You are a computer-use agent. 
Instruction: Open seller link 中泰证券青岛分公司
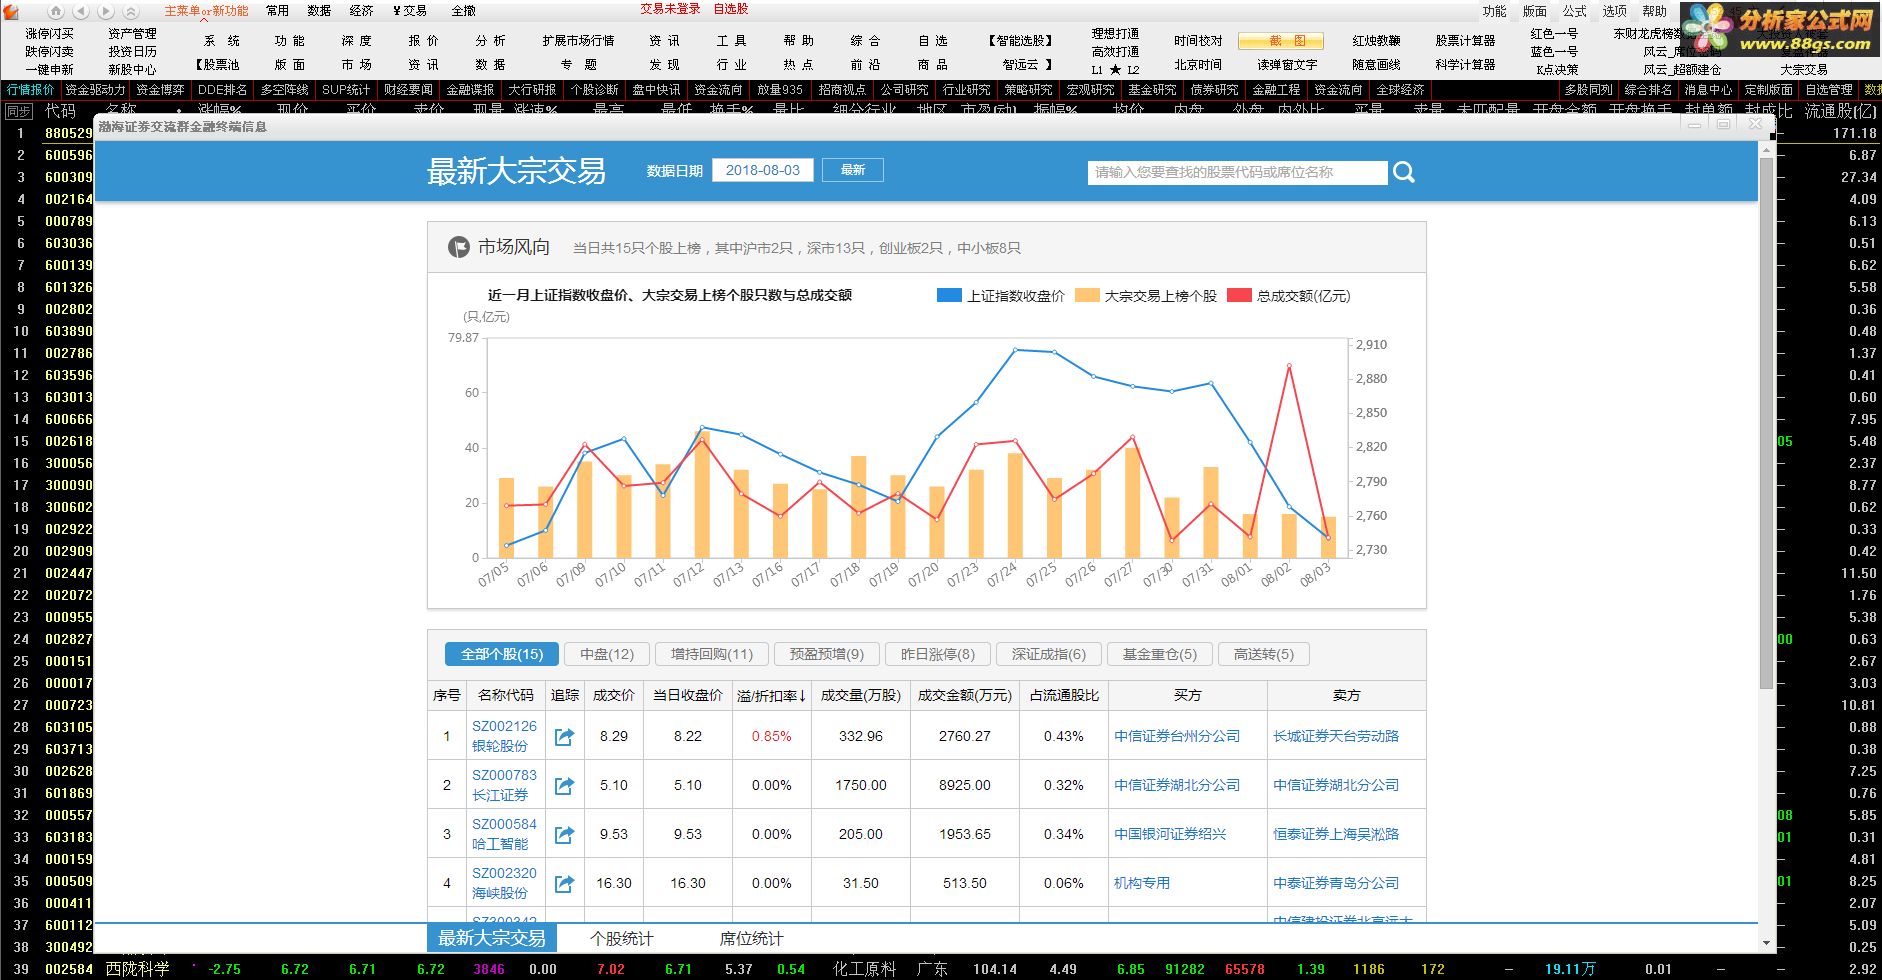[x=1336, y=883]
